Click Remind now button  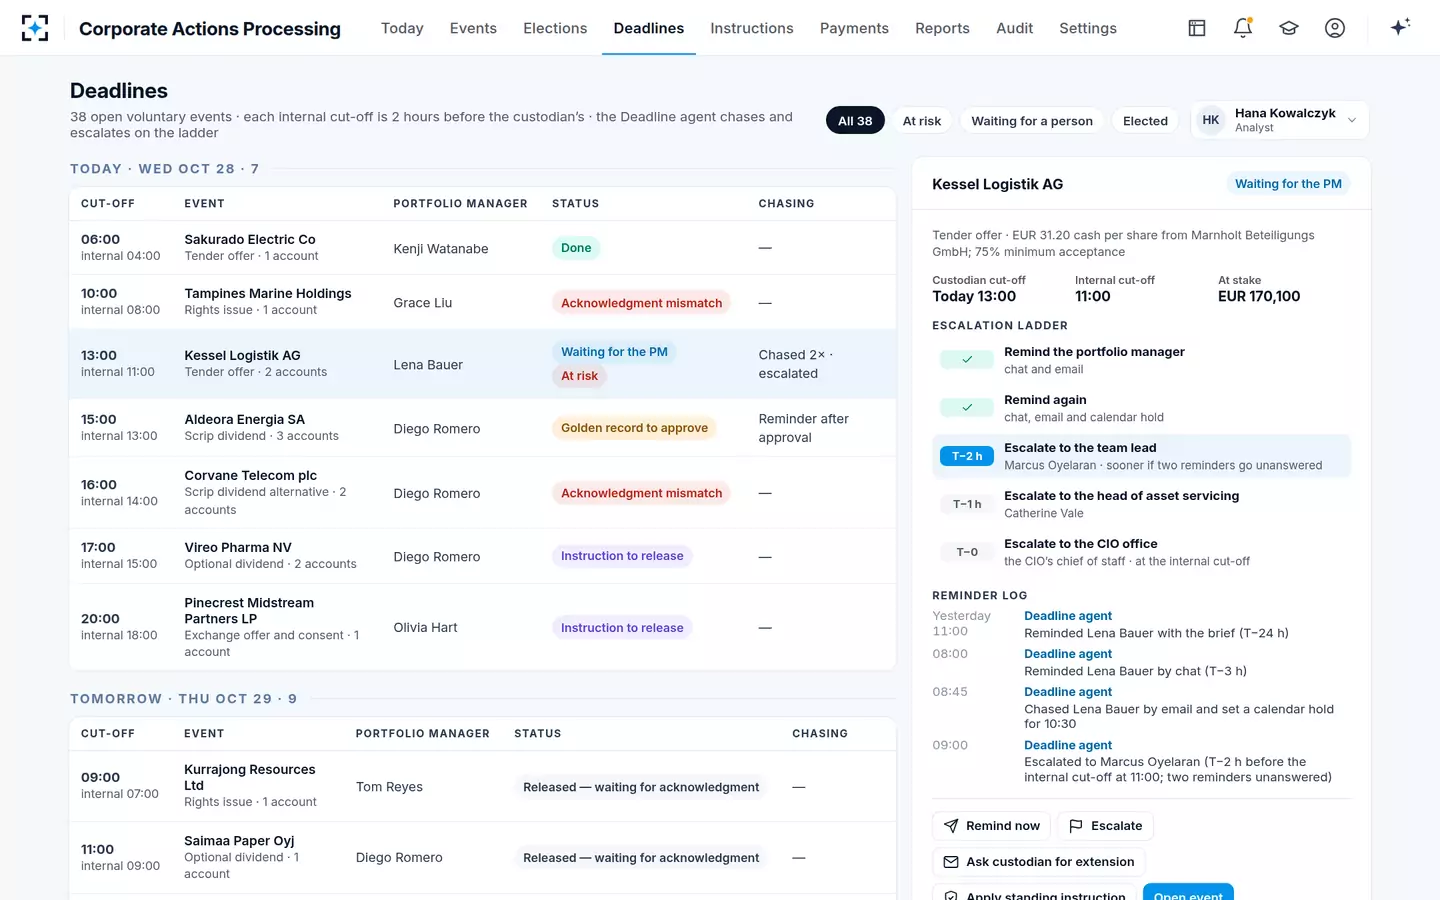(991, 826)
